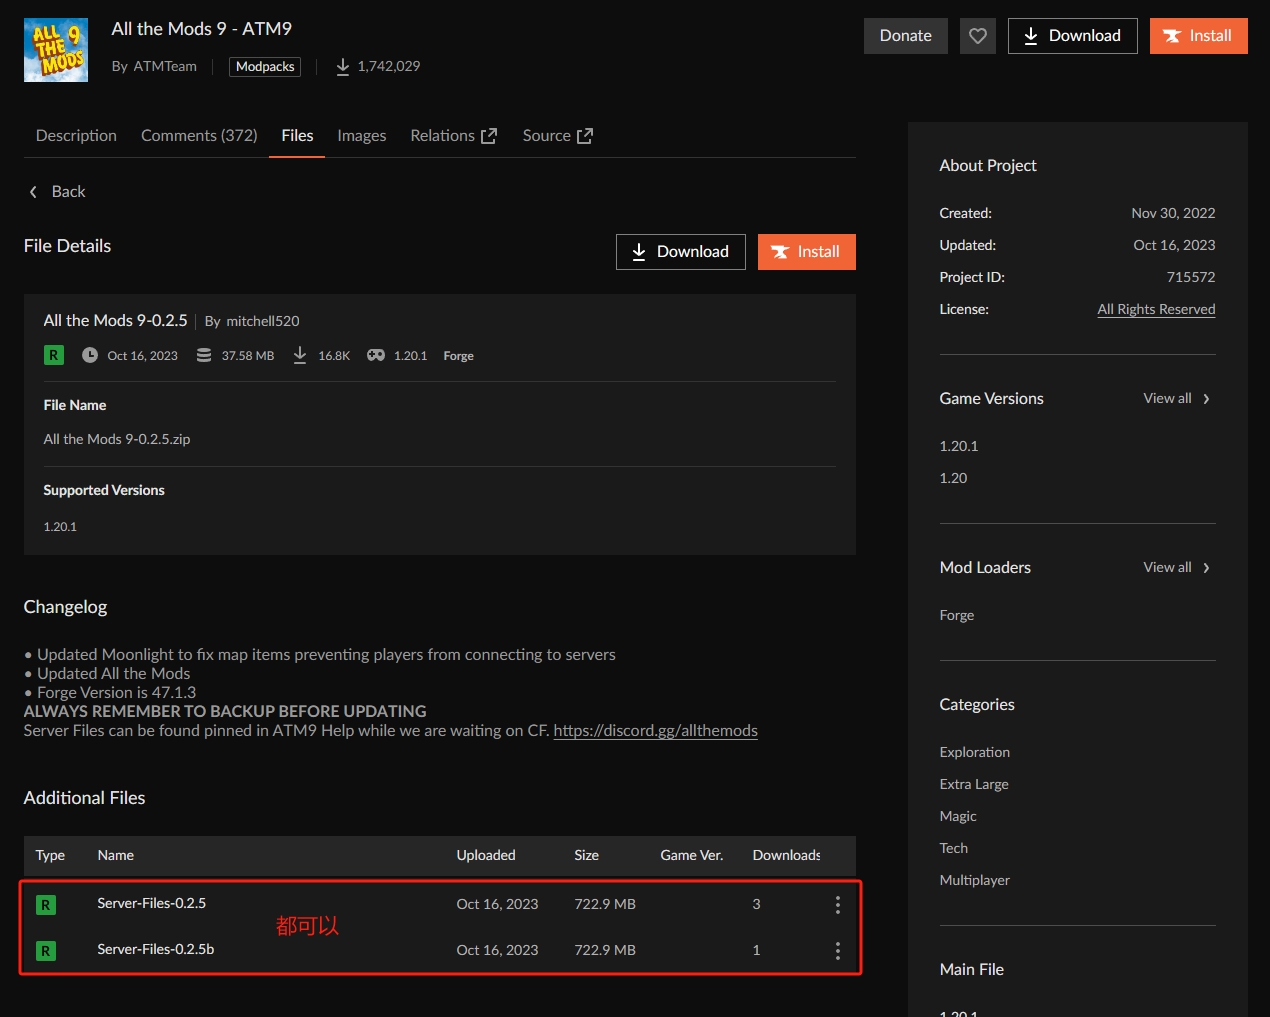
Task: Open the All Rights Reserved license link
Action: (1156, 310)
